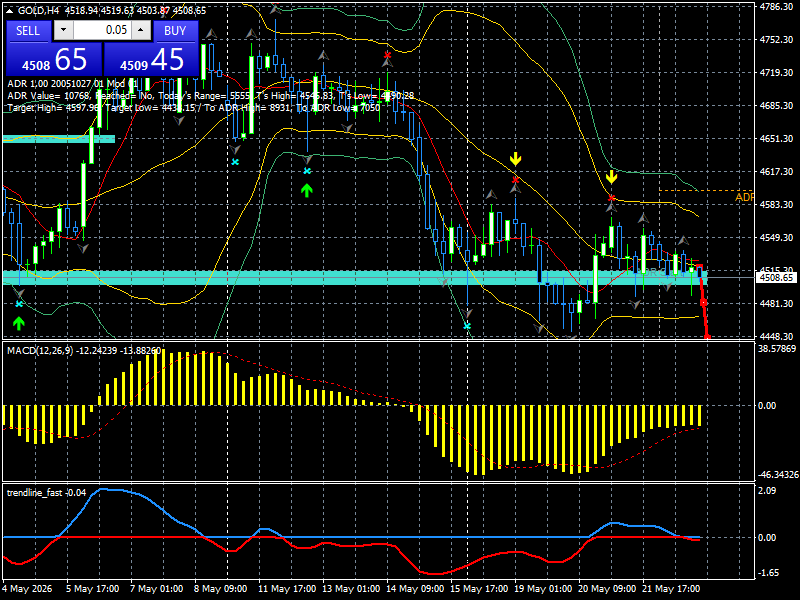Screen dimensions: 800x600
Task: Click the 21 May 17:00 time label
Action: (671, 589)
